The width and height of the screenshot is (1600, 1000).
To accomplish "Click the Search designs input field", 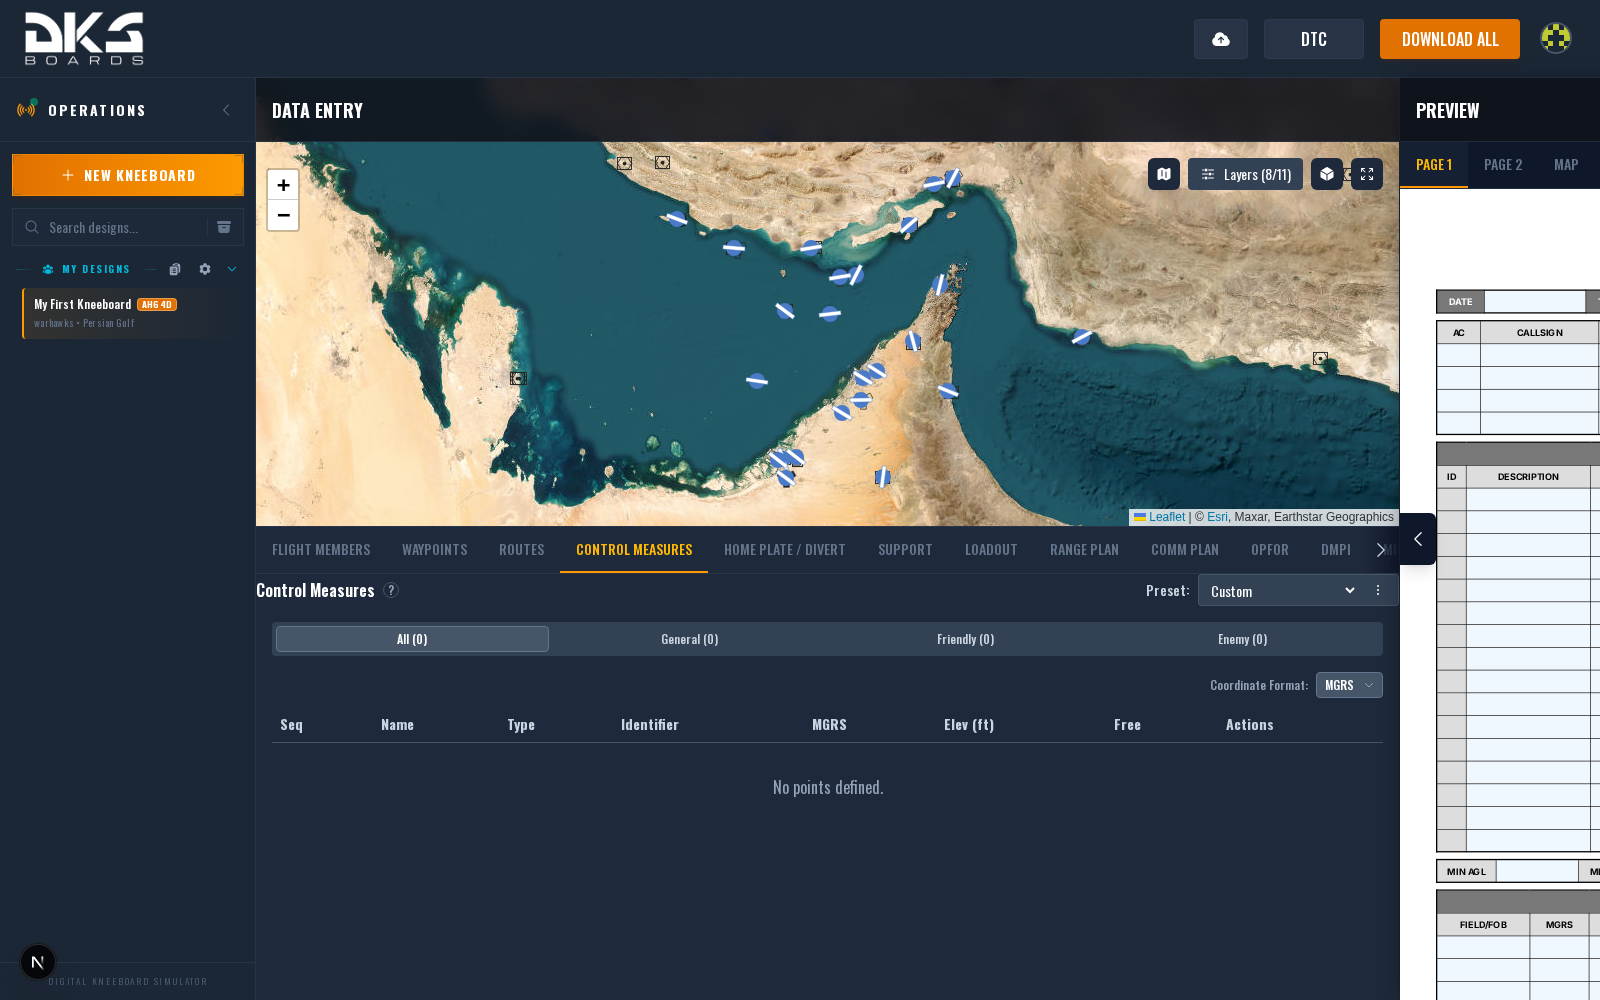I will [125, 227].
